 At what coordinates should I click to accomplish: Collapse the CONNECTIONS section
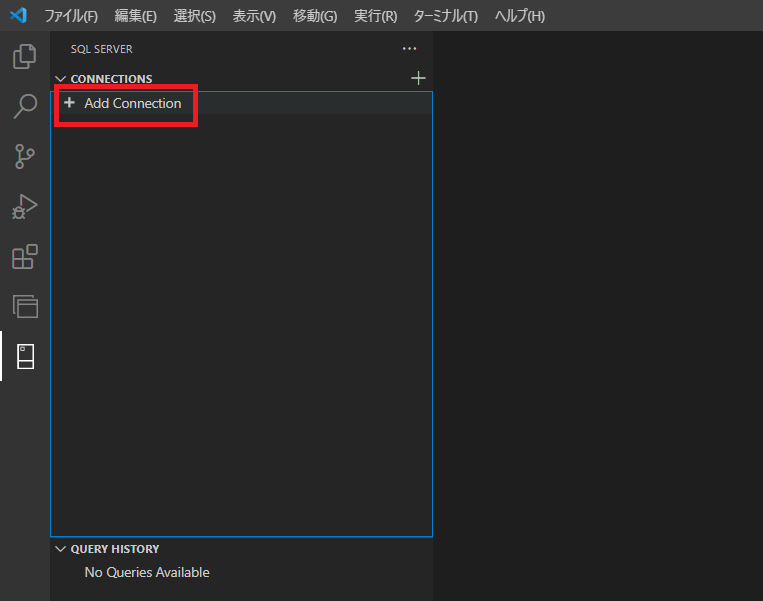click(x=60, y=79)
